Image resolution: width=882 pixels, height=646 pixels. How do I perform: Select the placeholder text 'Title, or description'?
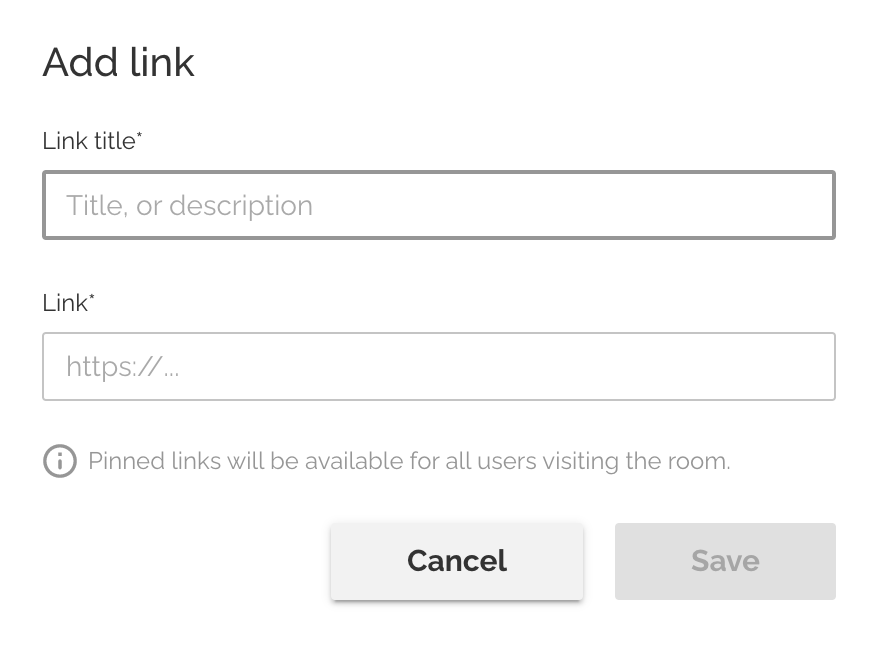pyautogui.click(x=190, y=204)
